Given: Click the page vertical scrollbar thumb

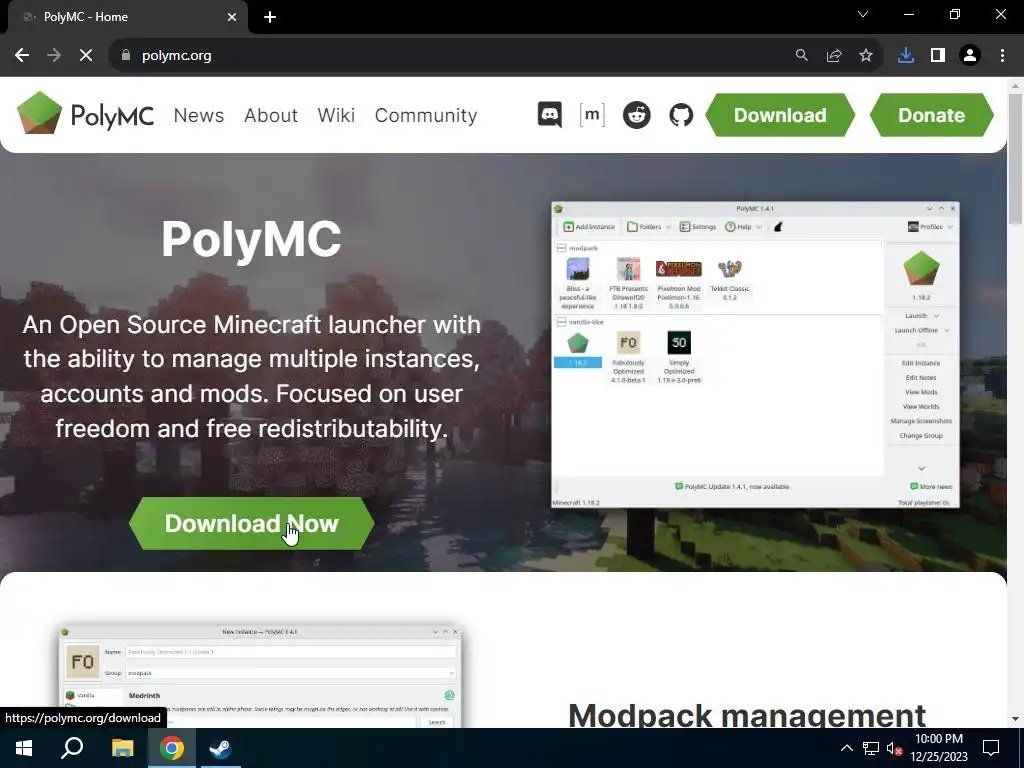Looking at the screenshot, I should click(x=1015, y=159).
